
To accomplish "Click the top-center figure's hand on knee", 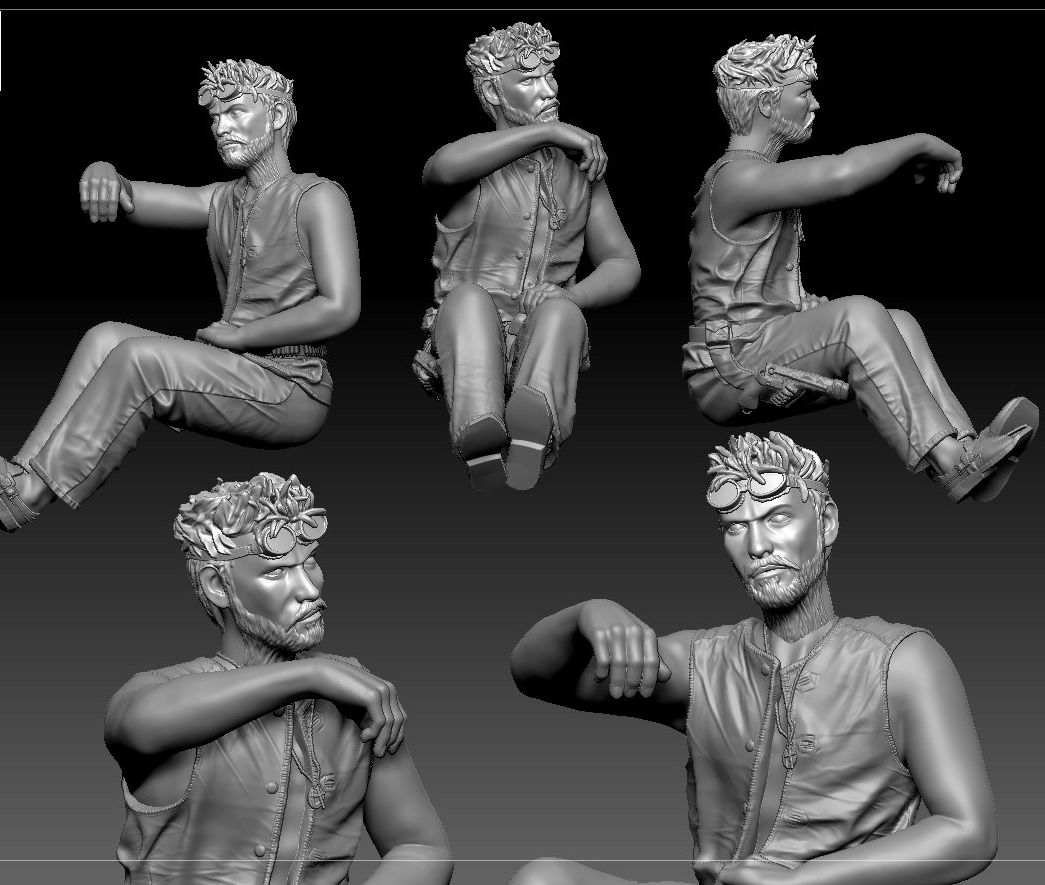I will coord(550,293).
